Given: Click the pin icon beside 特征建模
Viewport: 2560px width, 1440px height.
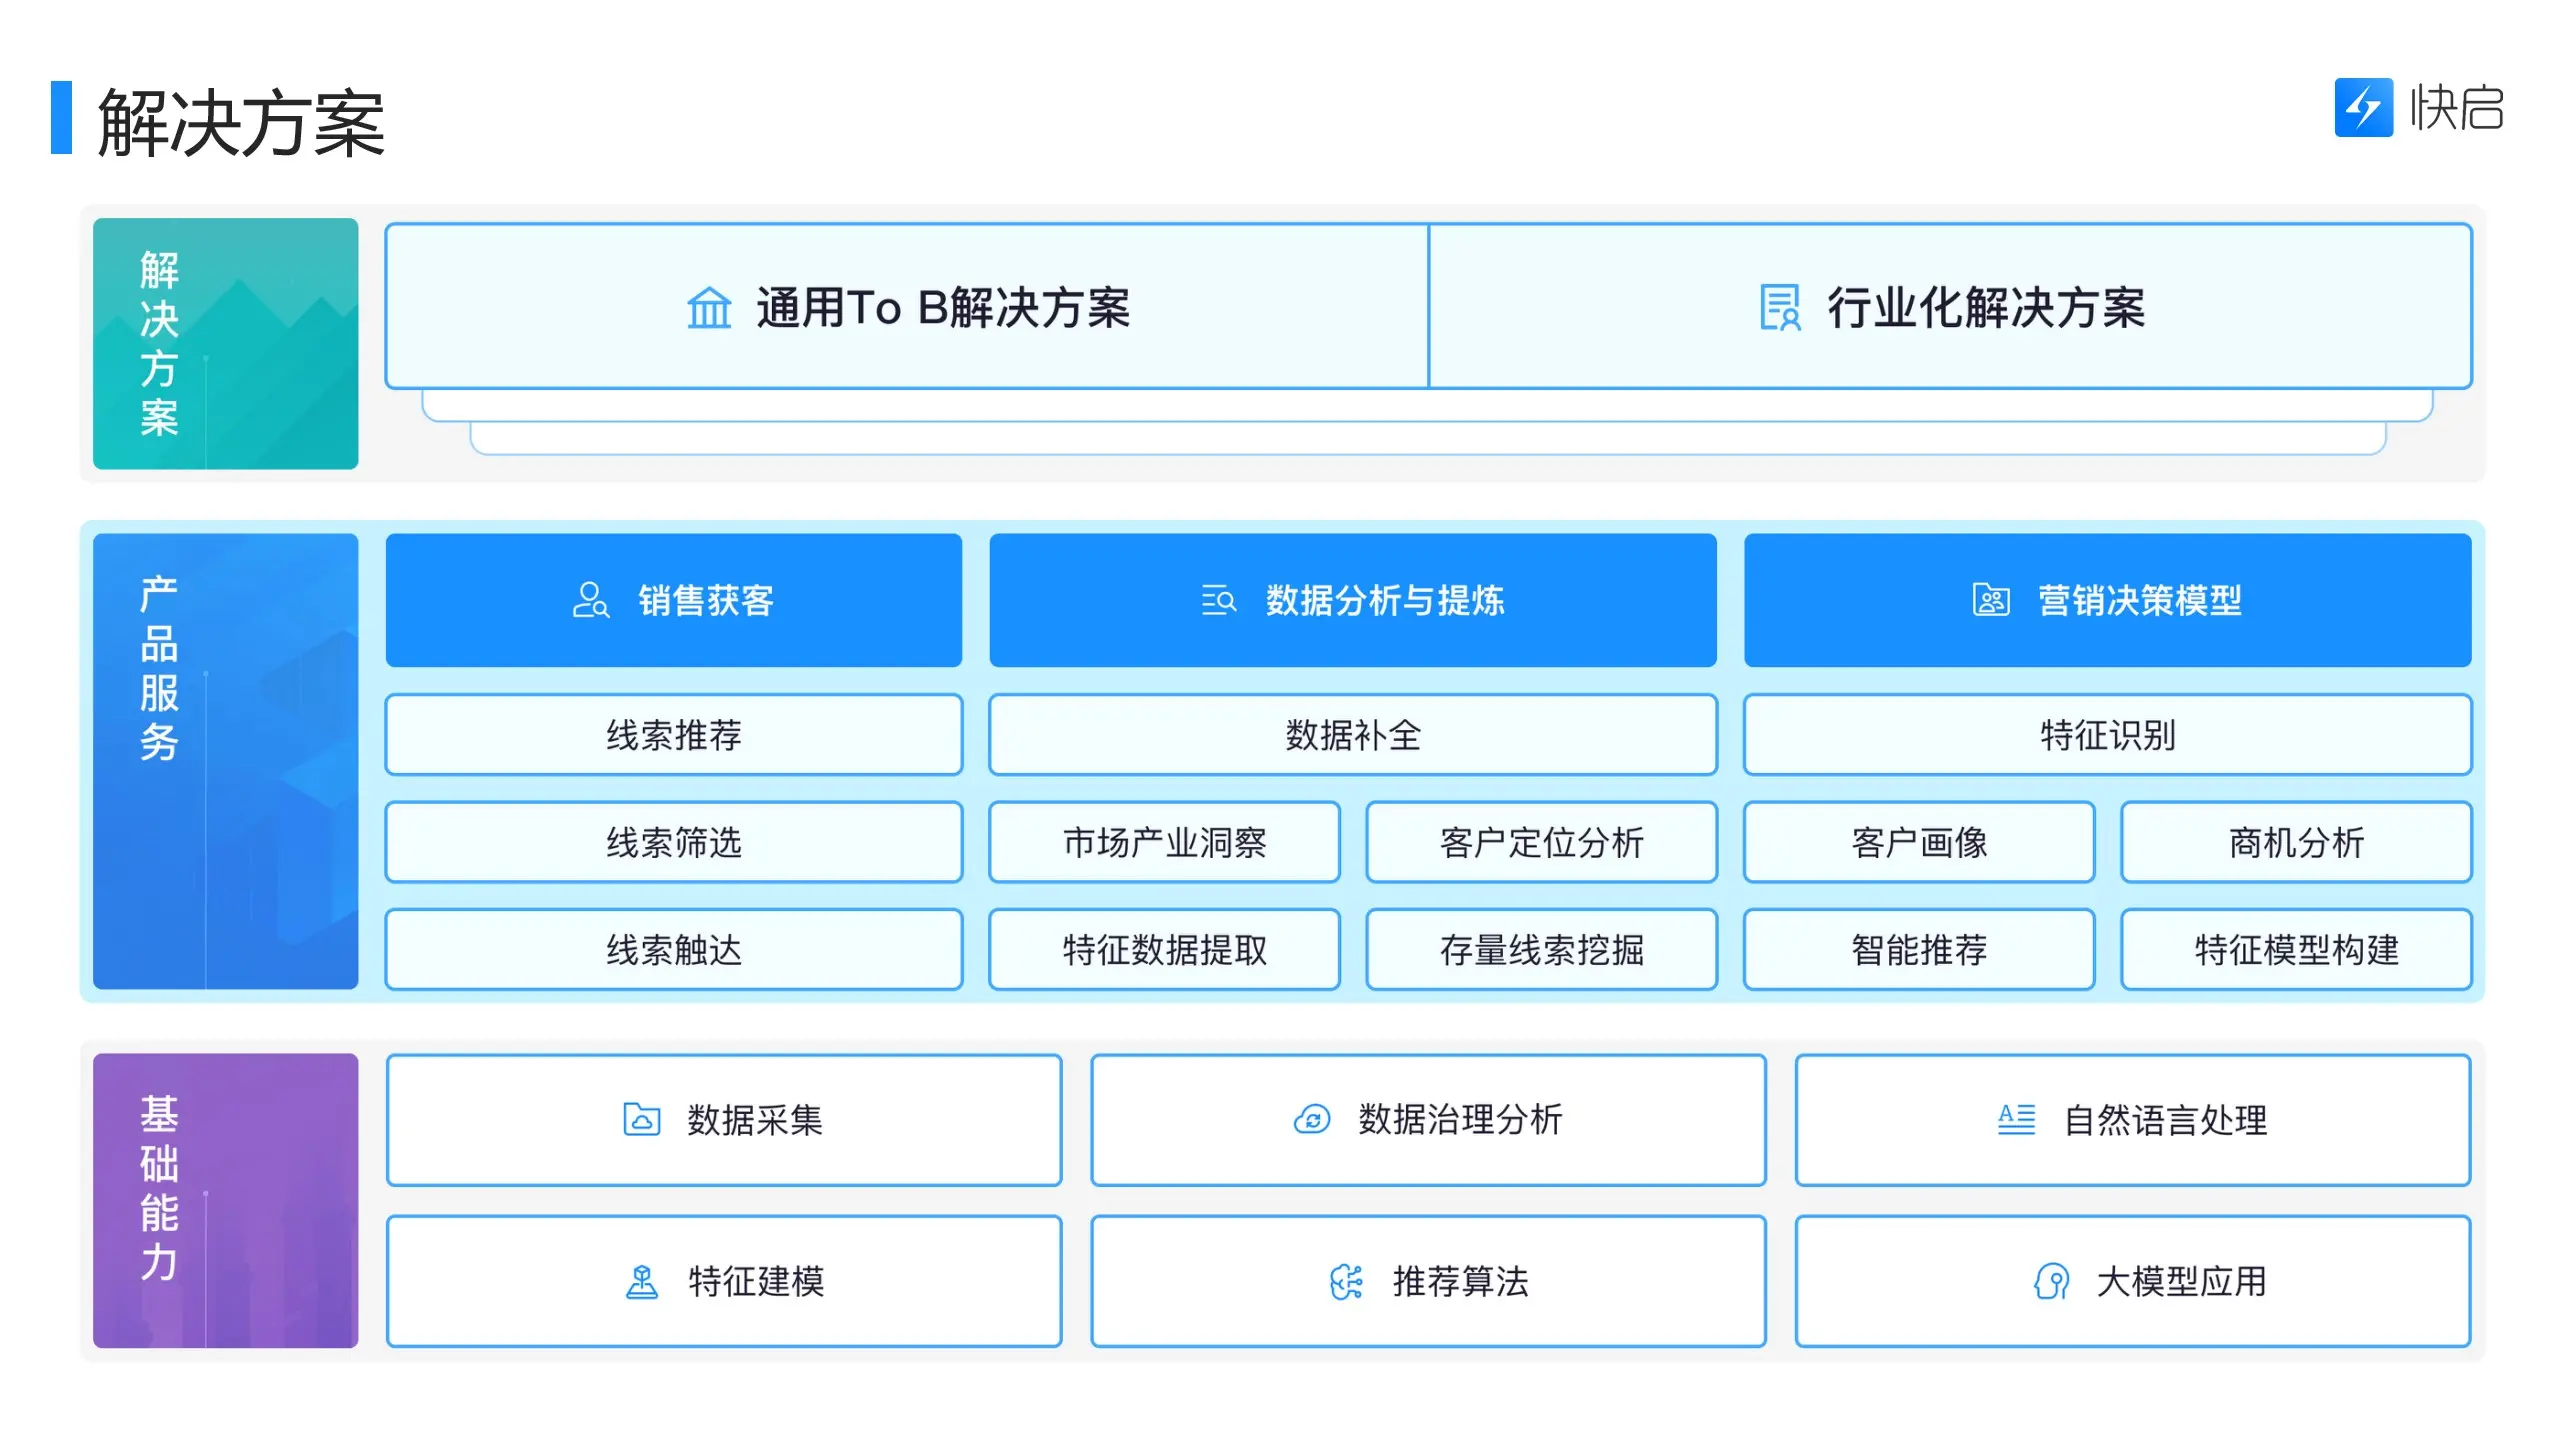Looking at the screenshot, I should [643, 1282].
